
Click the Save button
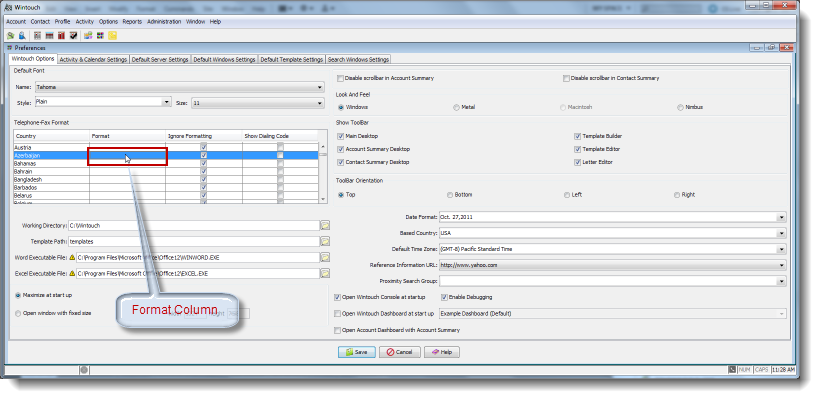click(x=357, y=352)
